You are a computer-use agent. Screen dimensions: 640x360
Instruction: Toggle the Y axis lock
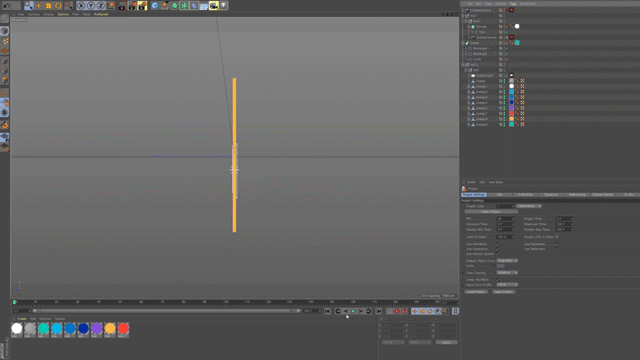coord(91,6)
